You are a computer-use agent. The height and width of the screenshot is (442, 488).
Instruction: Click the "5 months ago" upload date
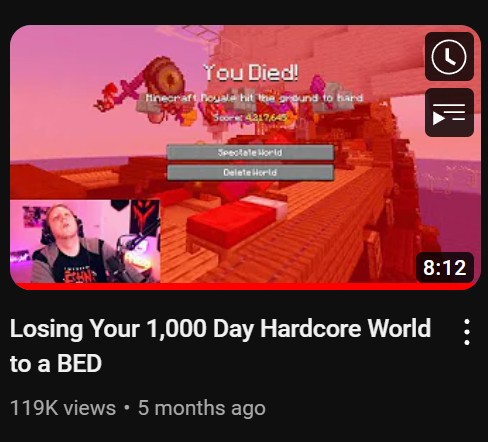tap(202, 408)
